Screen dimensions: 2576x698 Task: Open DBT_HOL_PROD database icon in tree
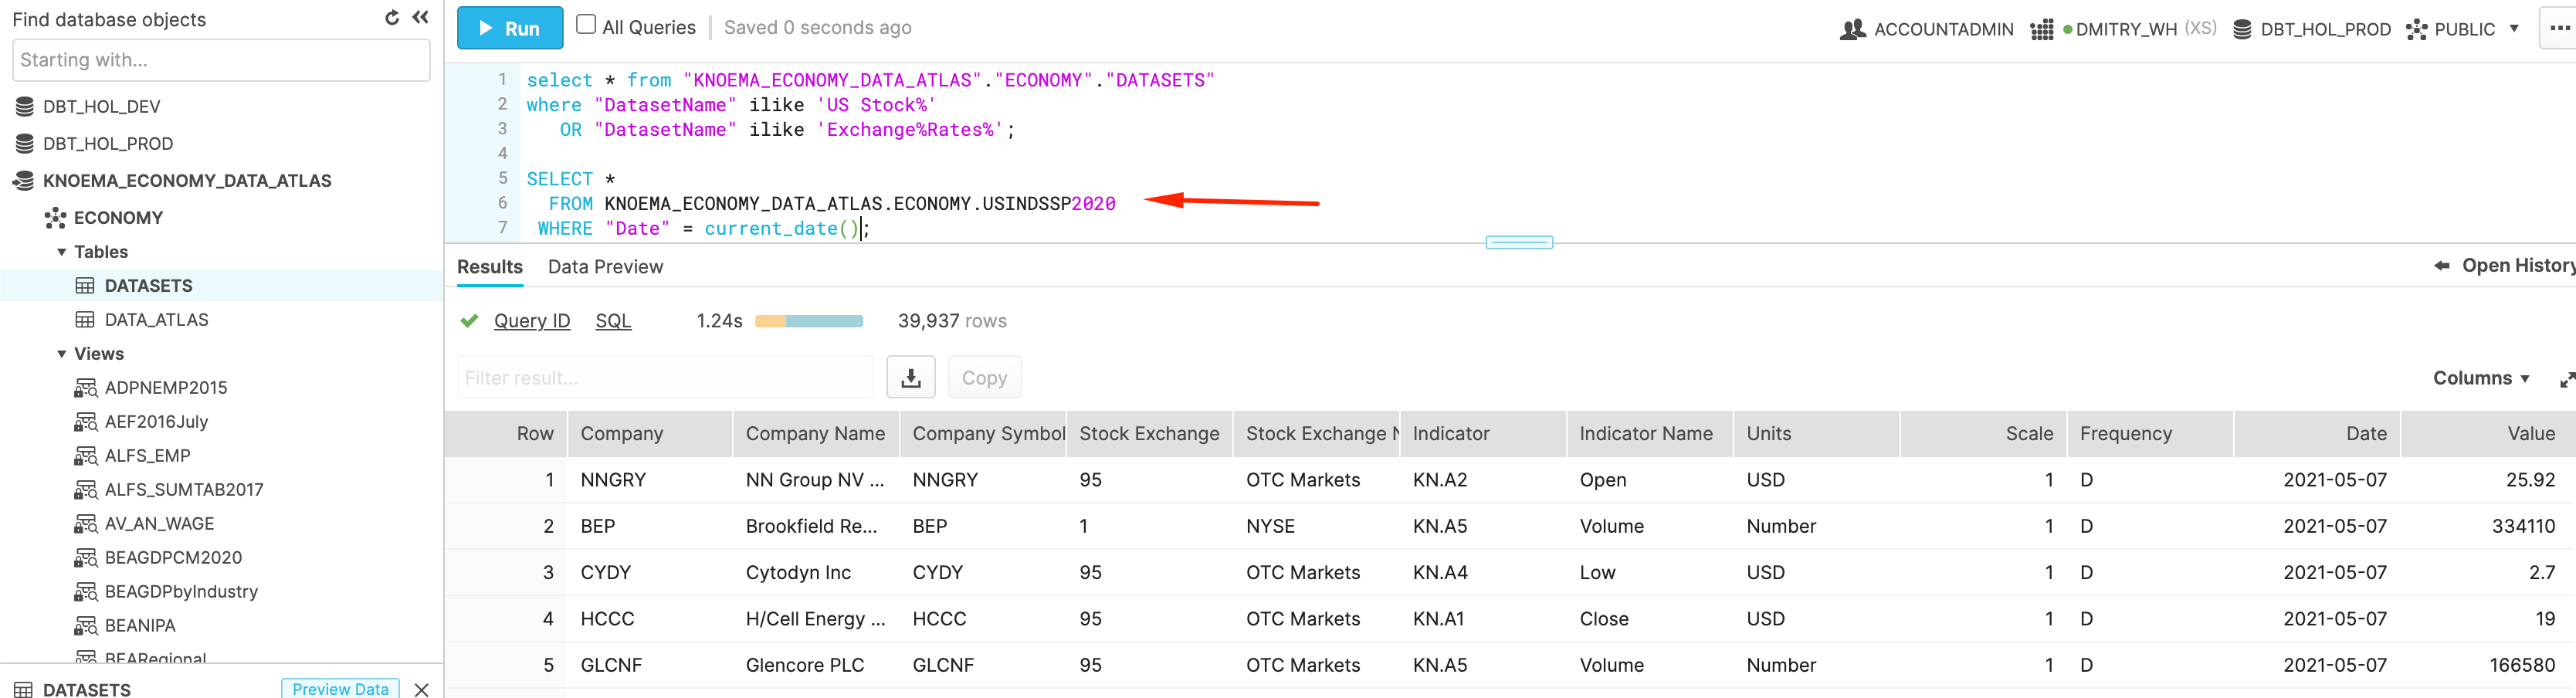(25, 143)
